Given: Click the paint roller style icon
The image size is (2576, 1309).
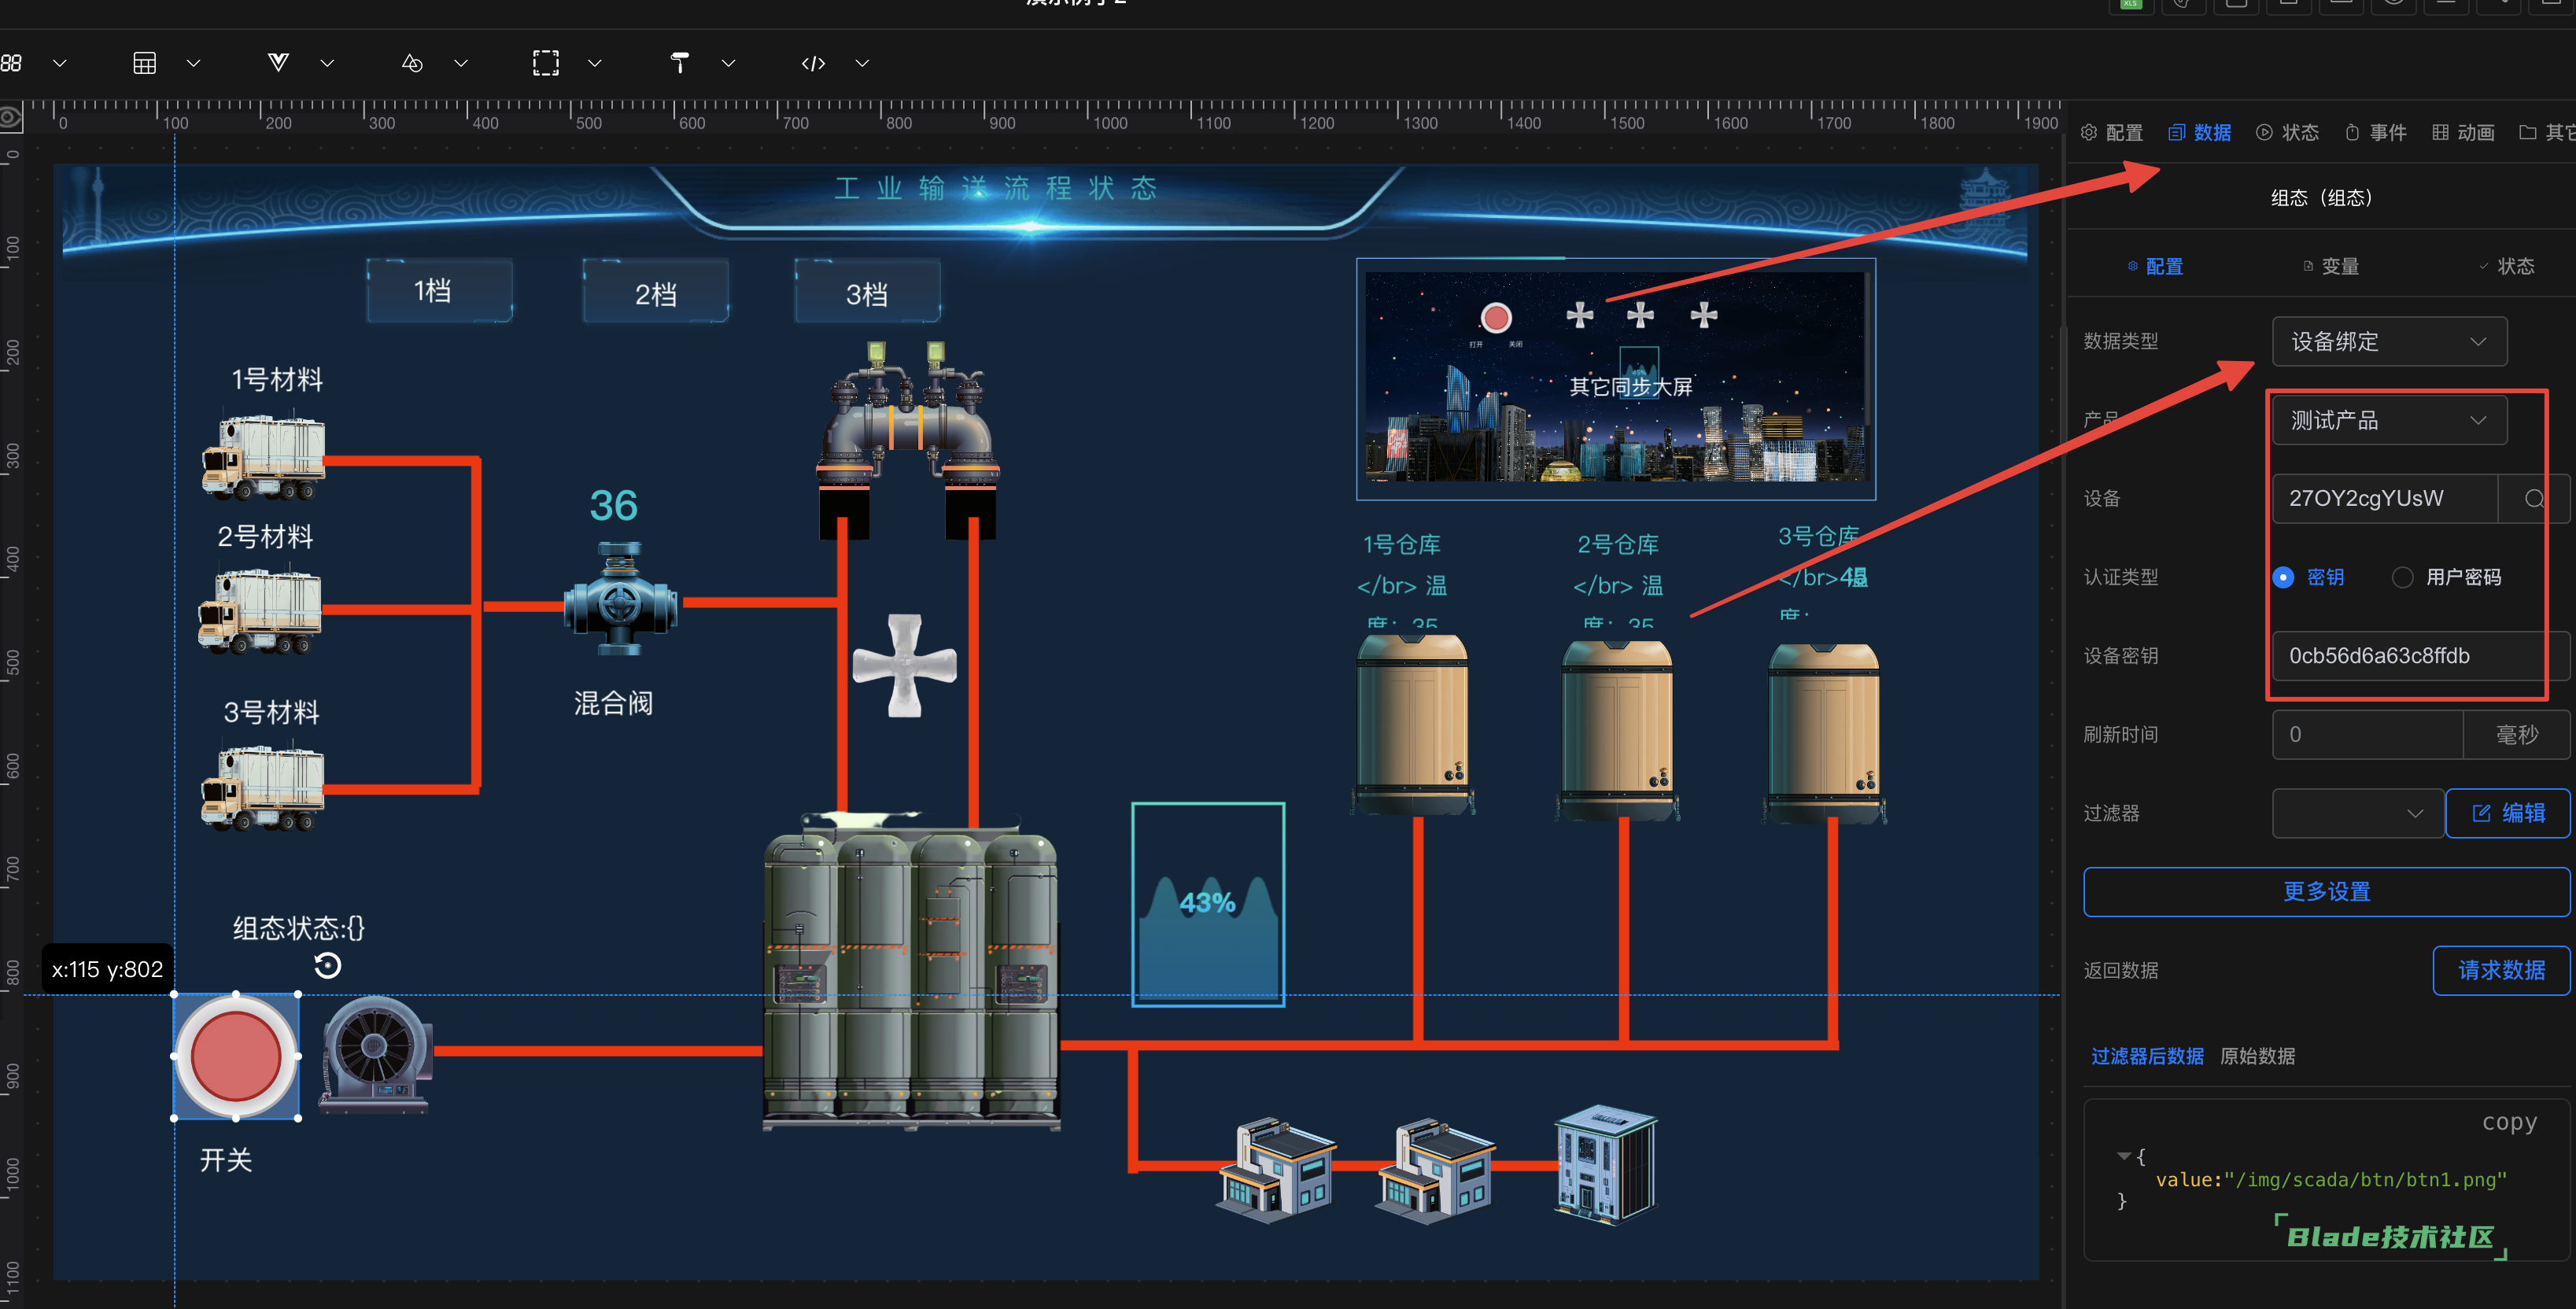Looking at the screenshot, I should [x=680, y=63].
